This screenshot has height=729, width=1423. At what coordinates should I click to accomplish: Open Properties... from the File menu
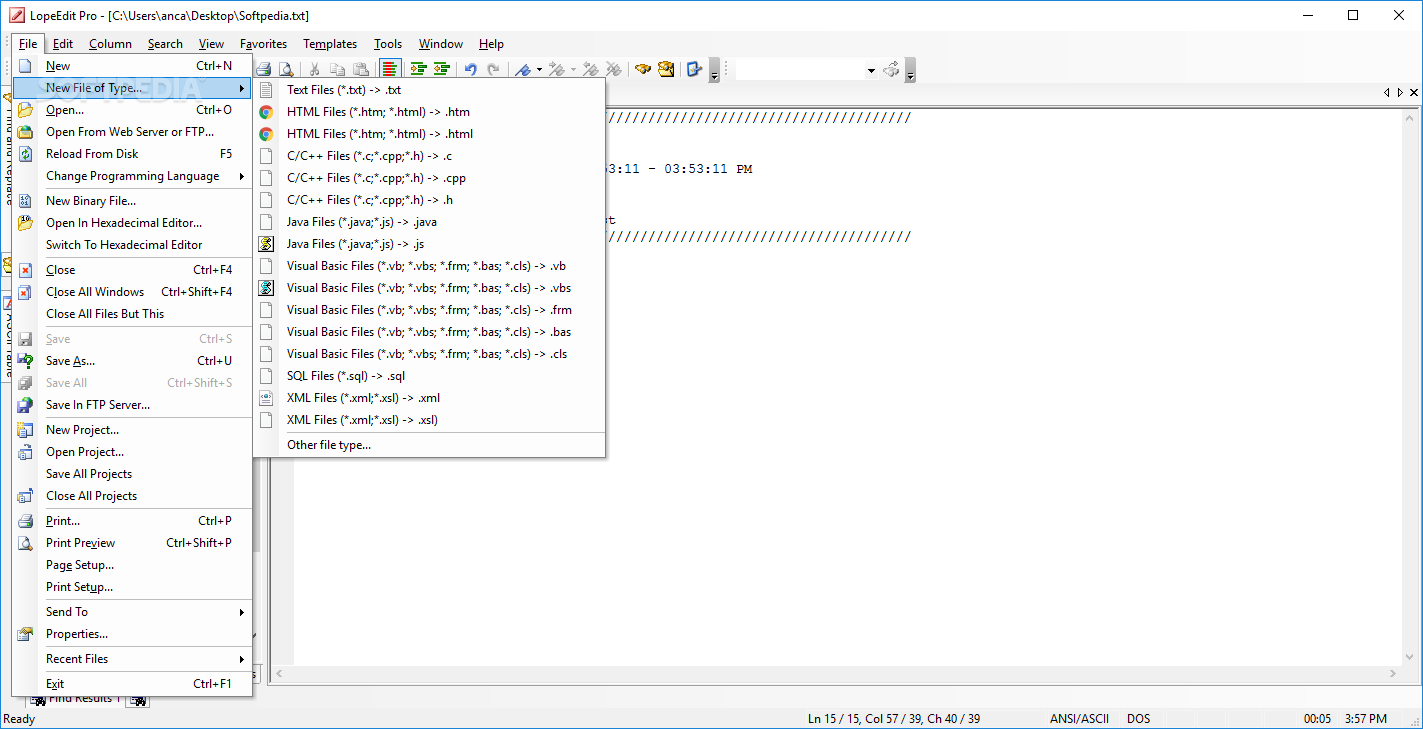coord(132,634)
